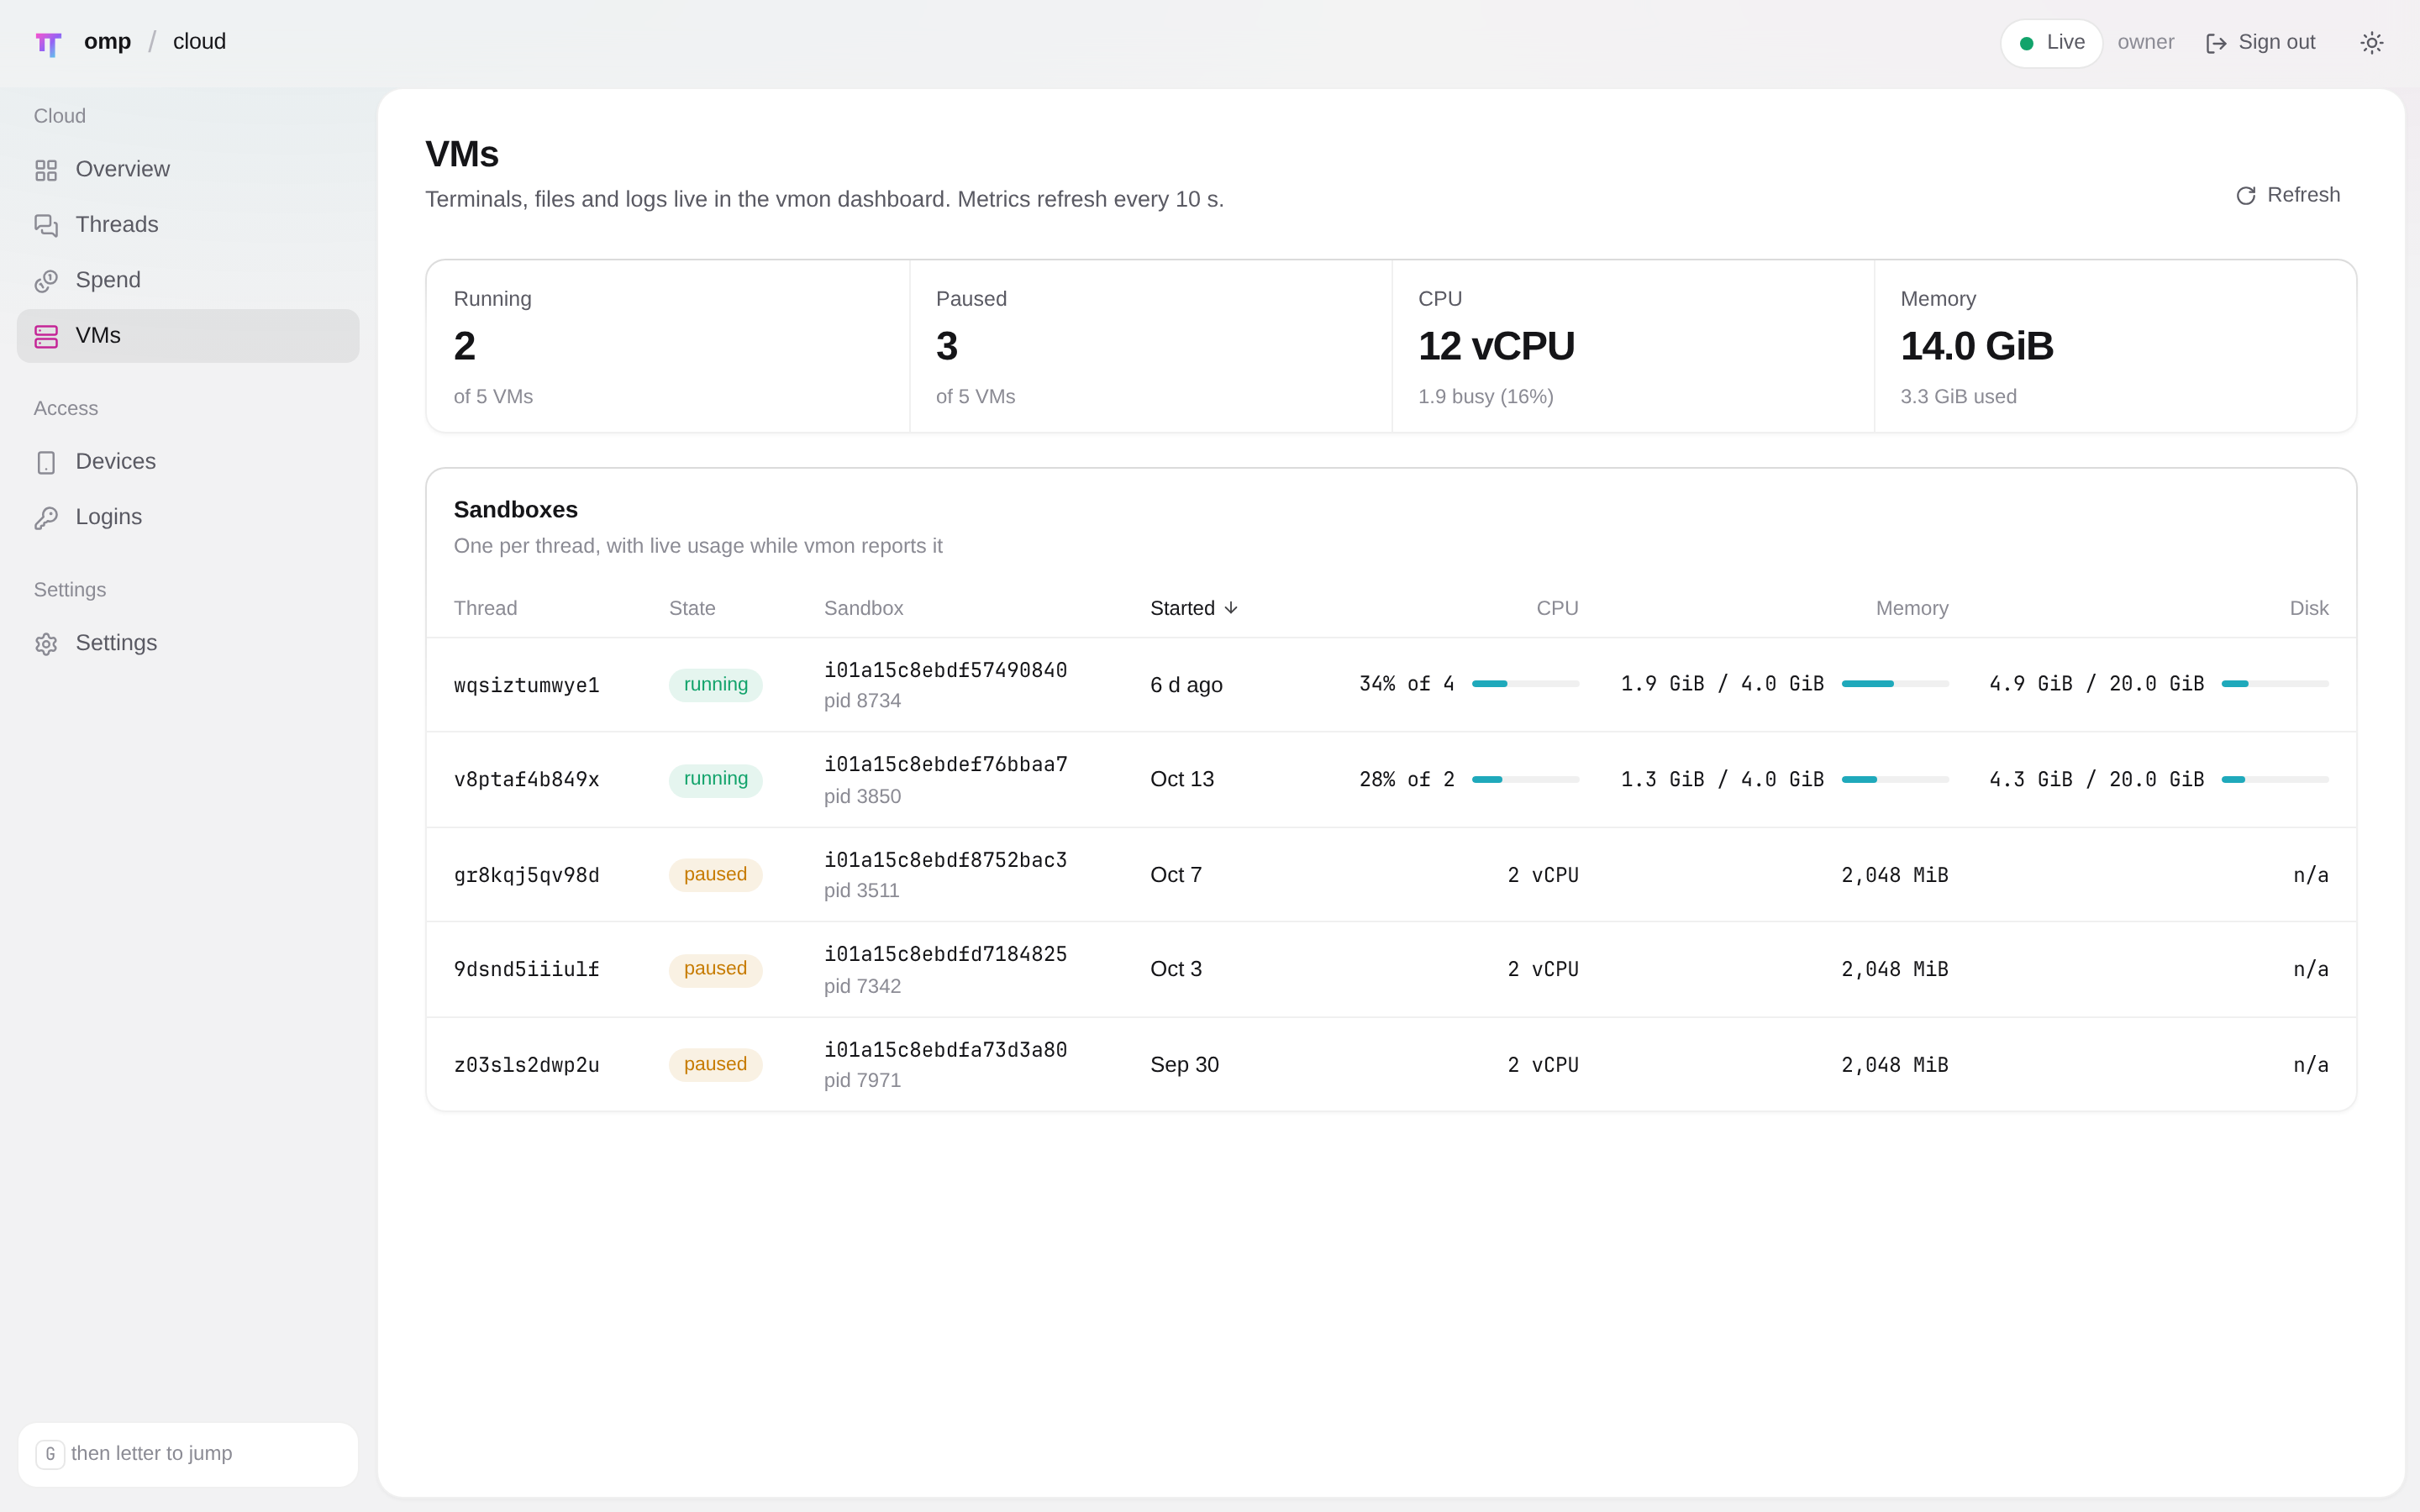Click the VMs server icon in sidebar
The height and width of the screenshot is (1512, 2420).
[46, 336]
